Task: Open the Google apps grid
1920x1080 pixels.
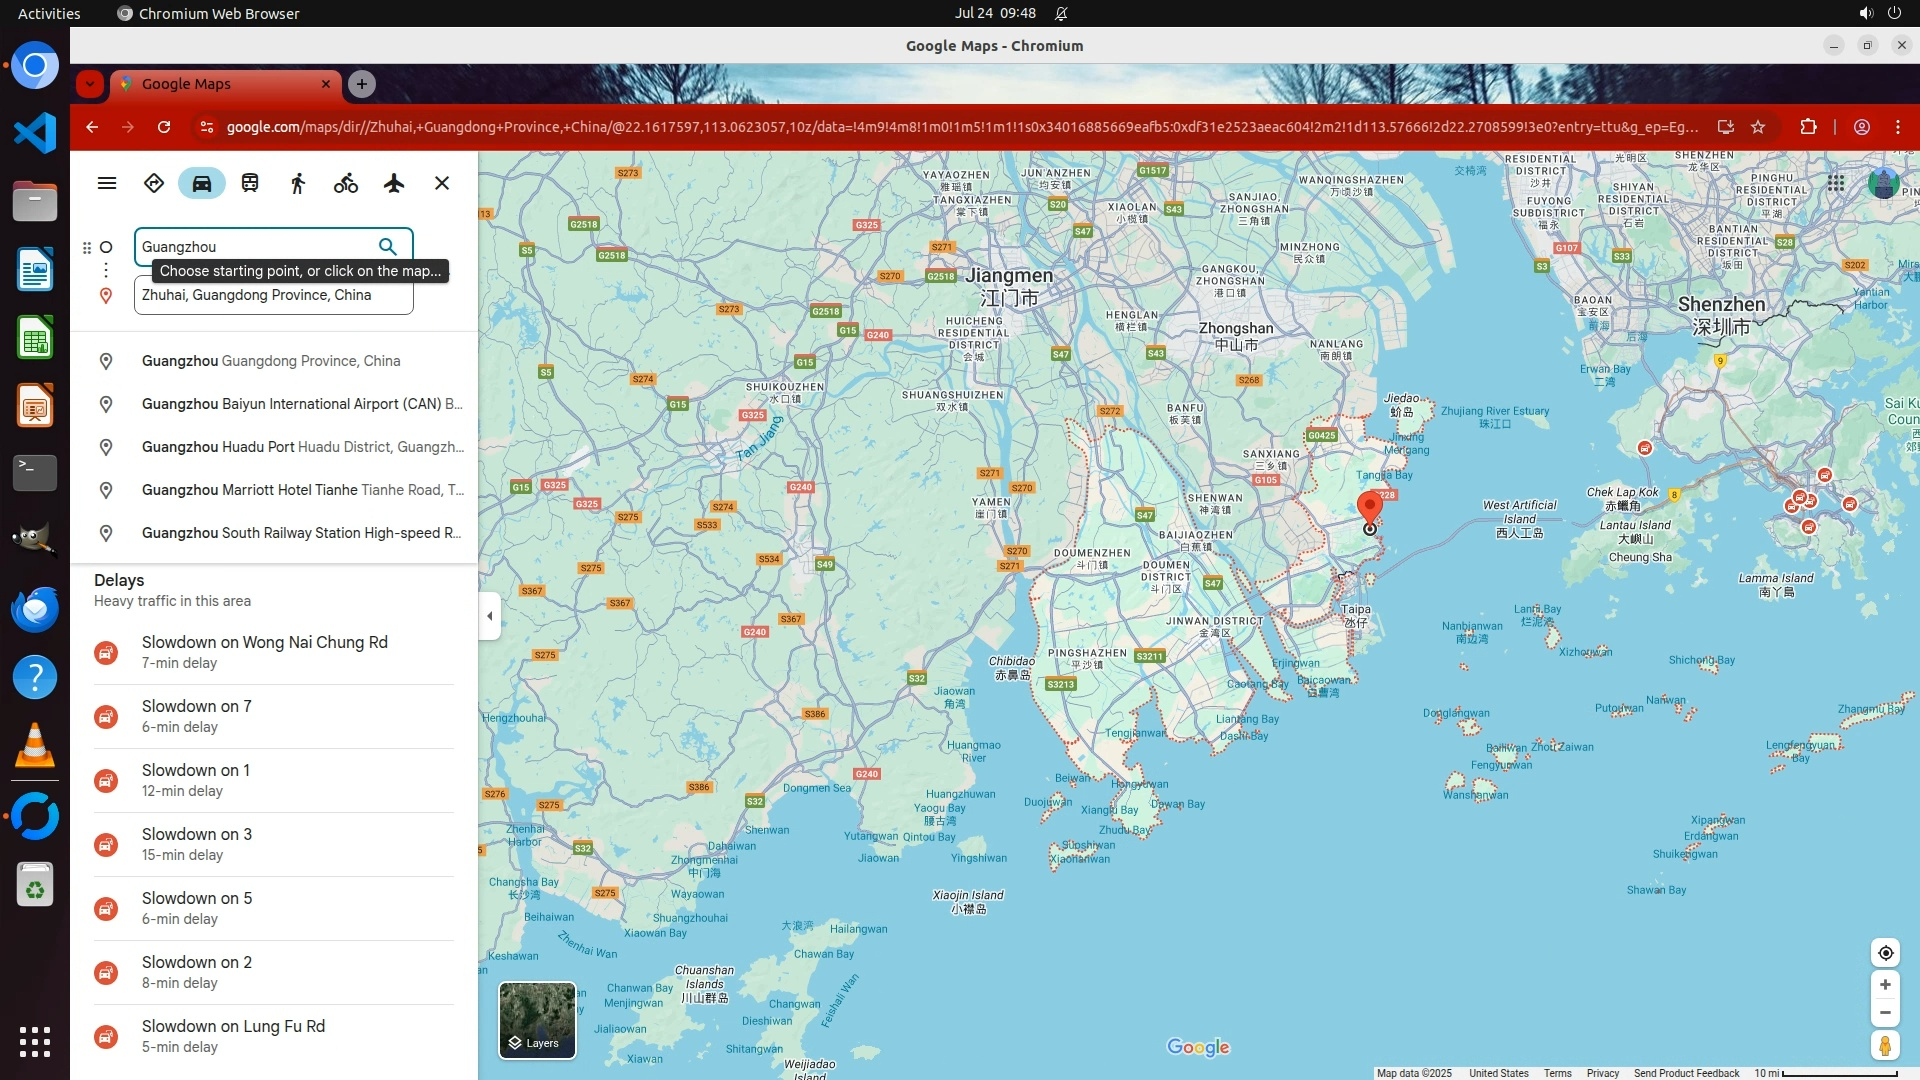Action: pyautogui.click(x=1836, y=183)
